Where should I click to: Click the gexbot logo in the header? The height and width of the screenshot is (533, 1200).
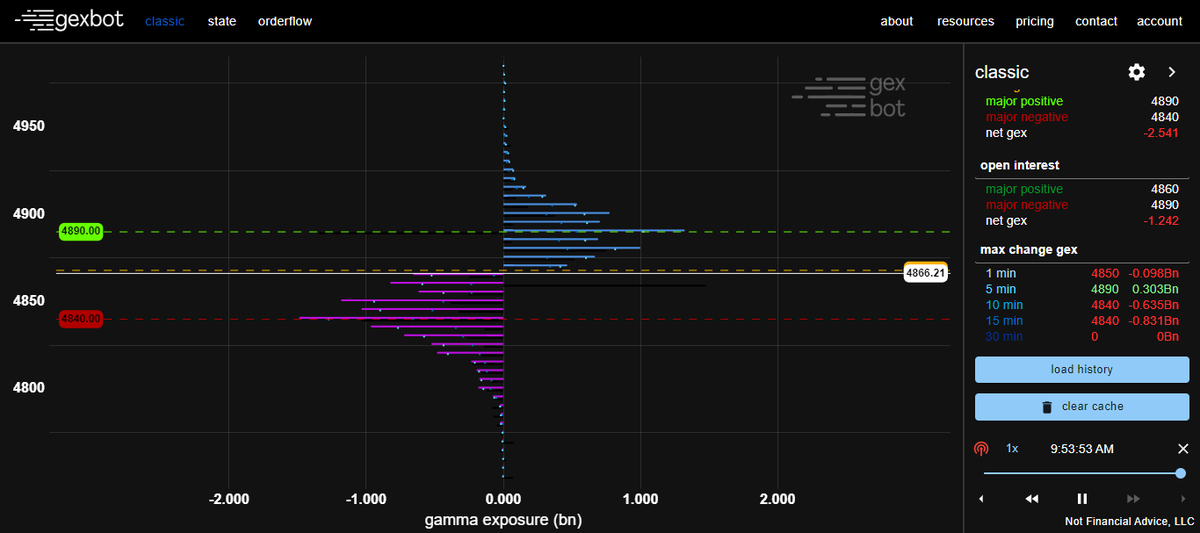pos(69,19)
